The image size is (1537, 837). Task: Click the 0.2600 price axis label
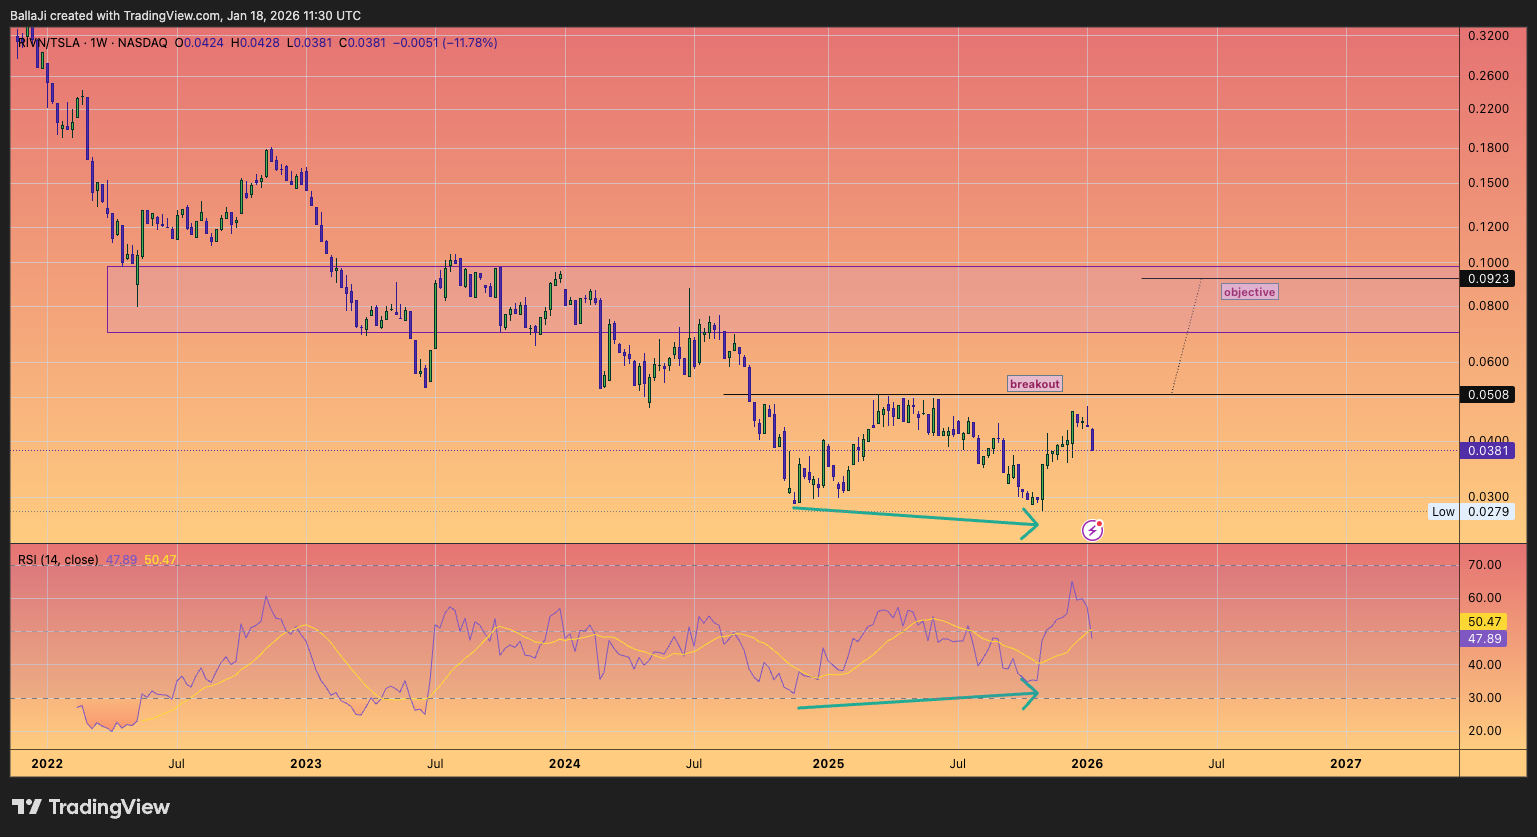point(1487,76)
